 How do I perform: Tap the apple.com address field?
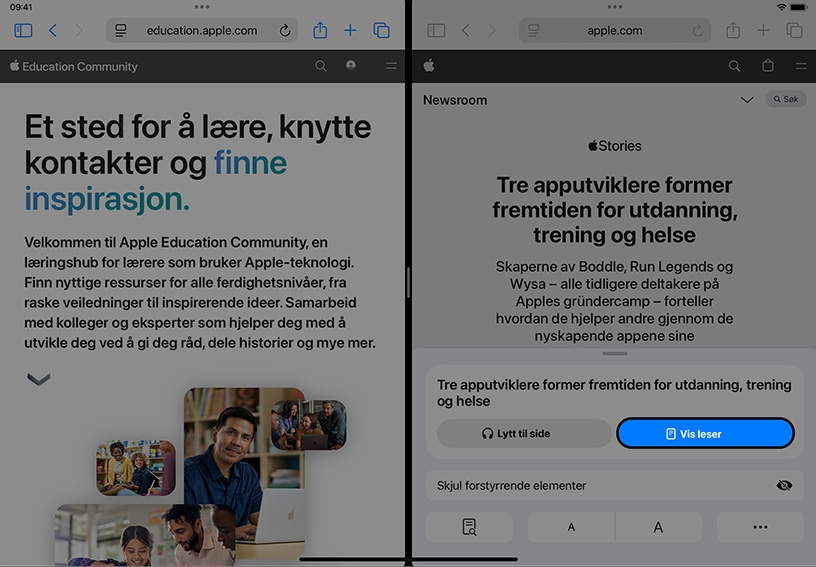[x=615, y=31]
